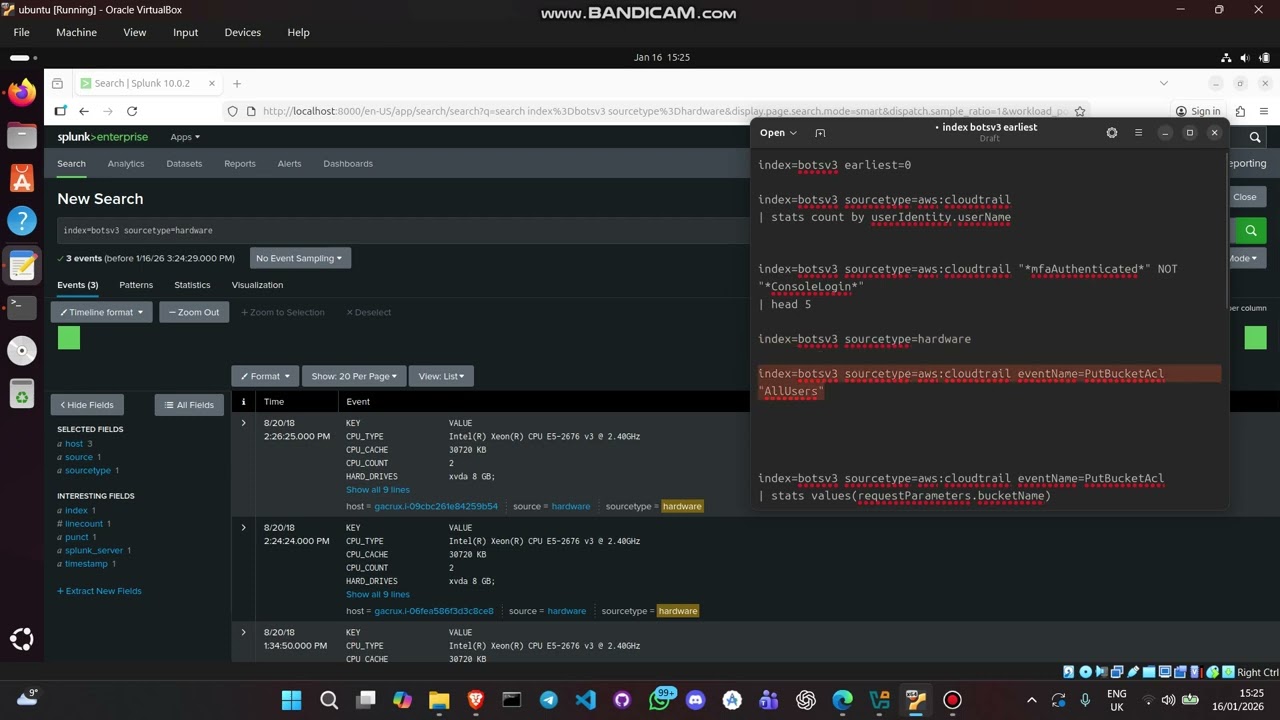Select the Text Editor dock icon
The height and width of the screenshot is (720, 1280).
click(x=22, y=265)
